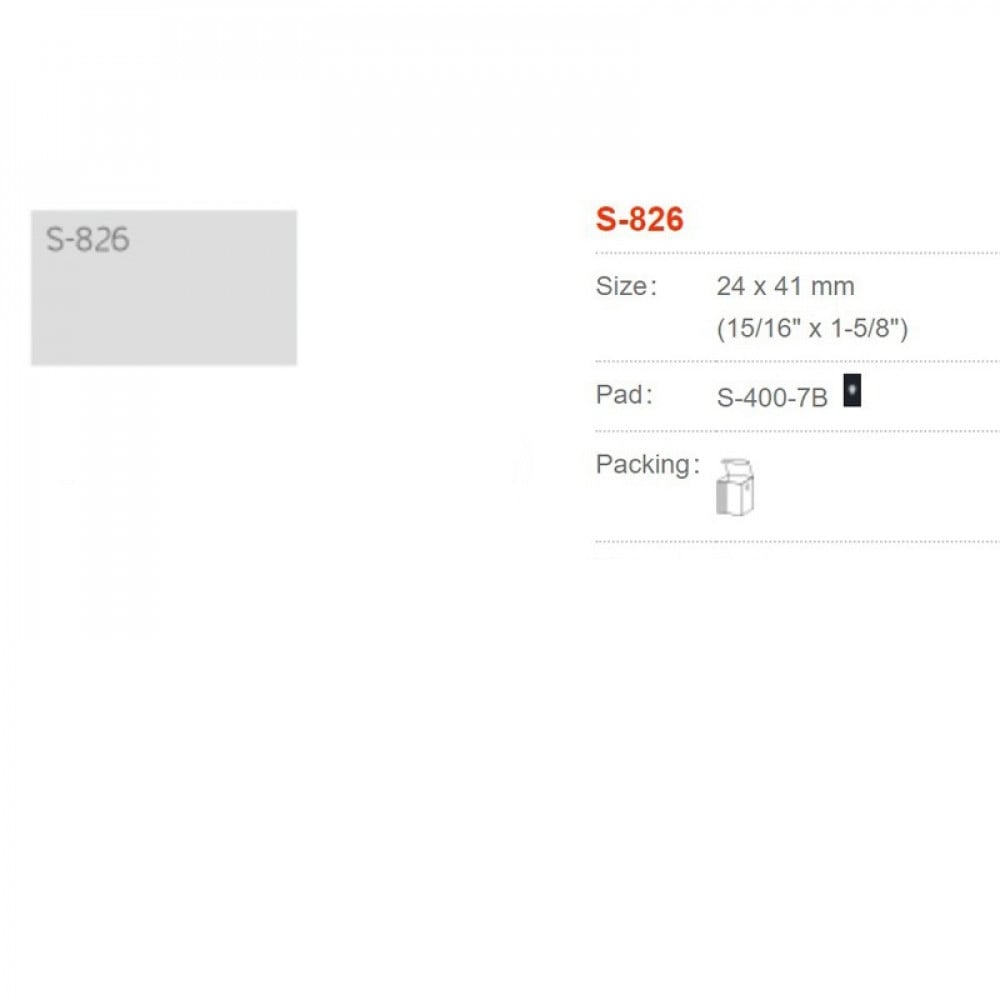The width and height of the screenshot is (1000, 1000).
Task: Click the dotted divider below the Packing row
Action: pos(796,542)
